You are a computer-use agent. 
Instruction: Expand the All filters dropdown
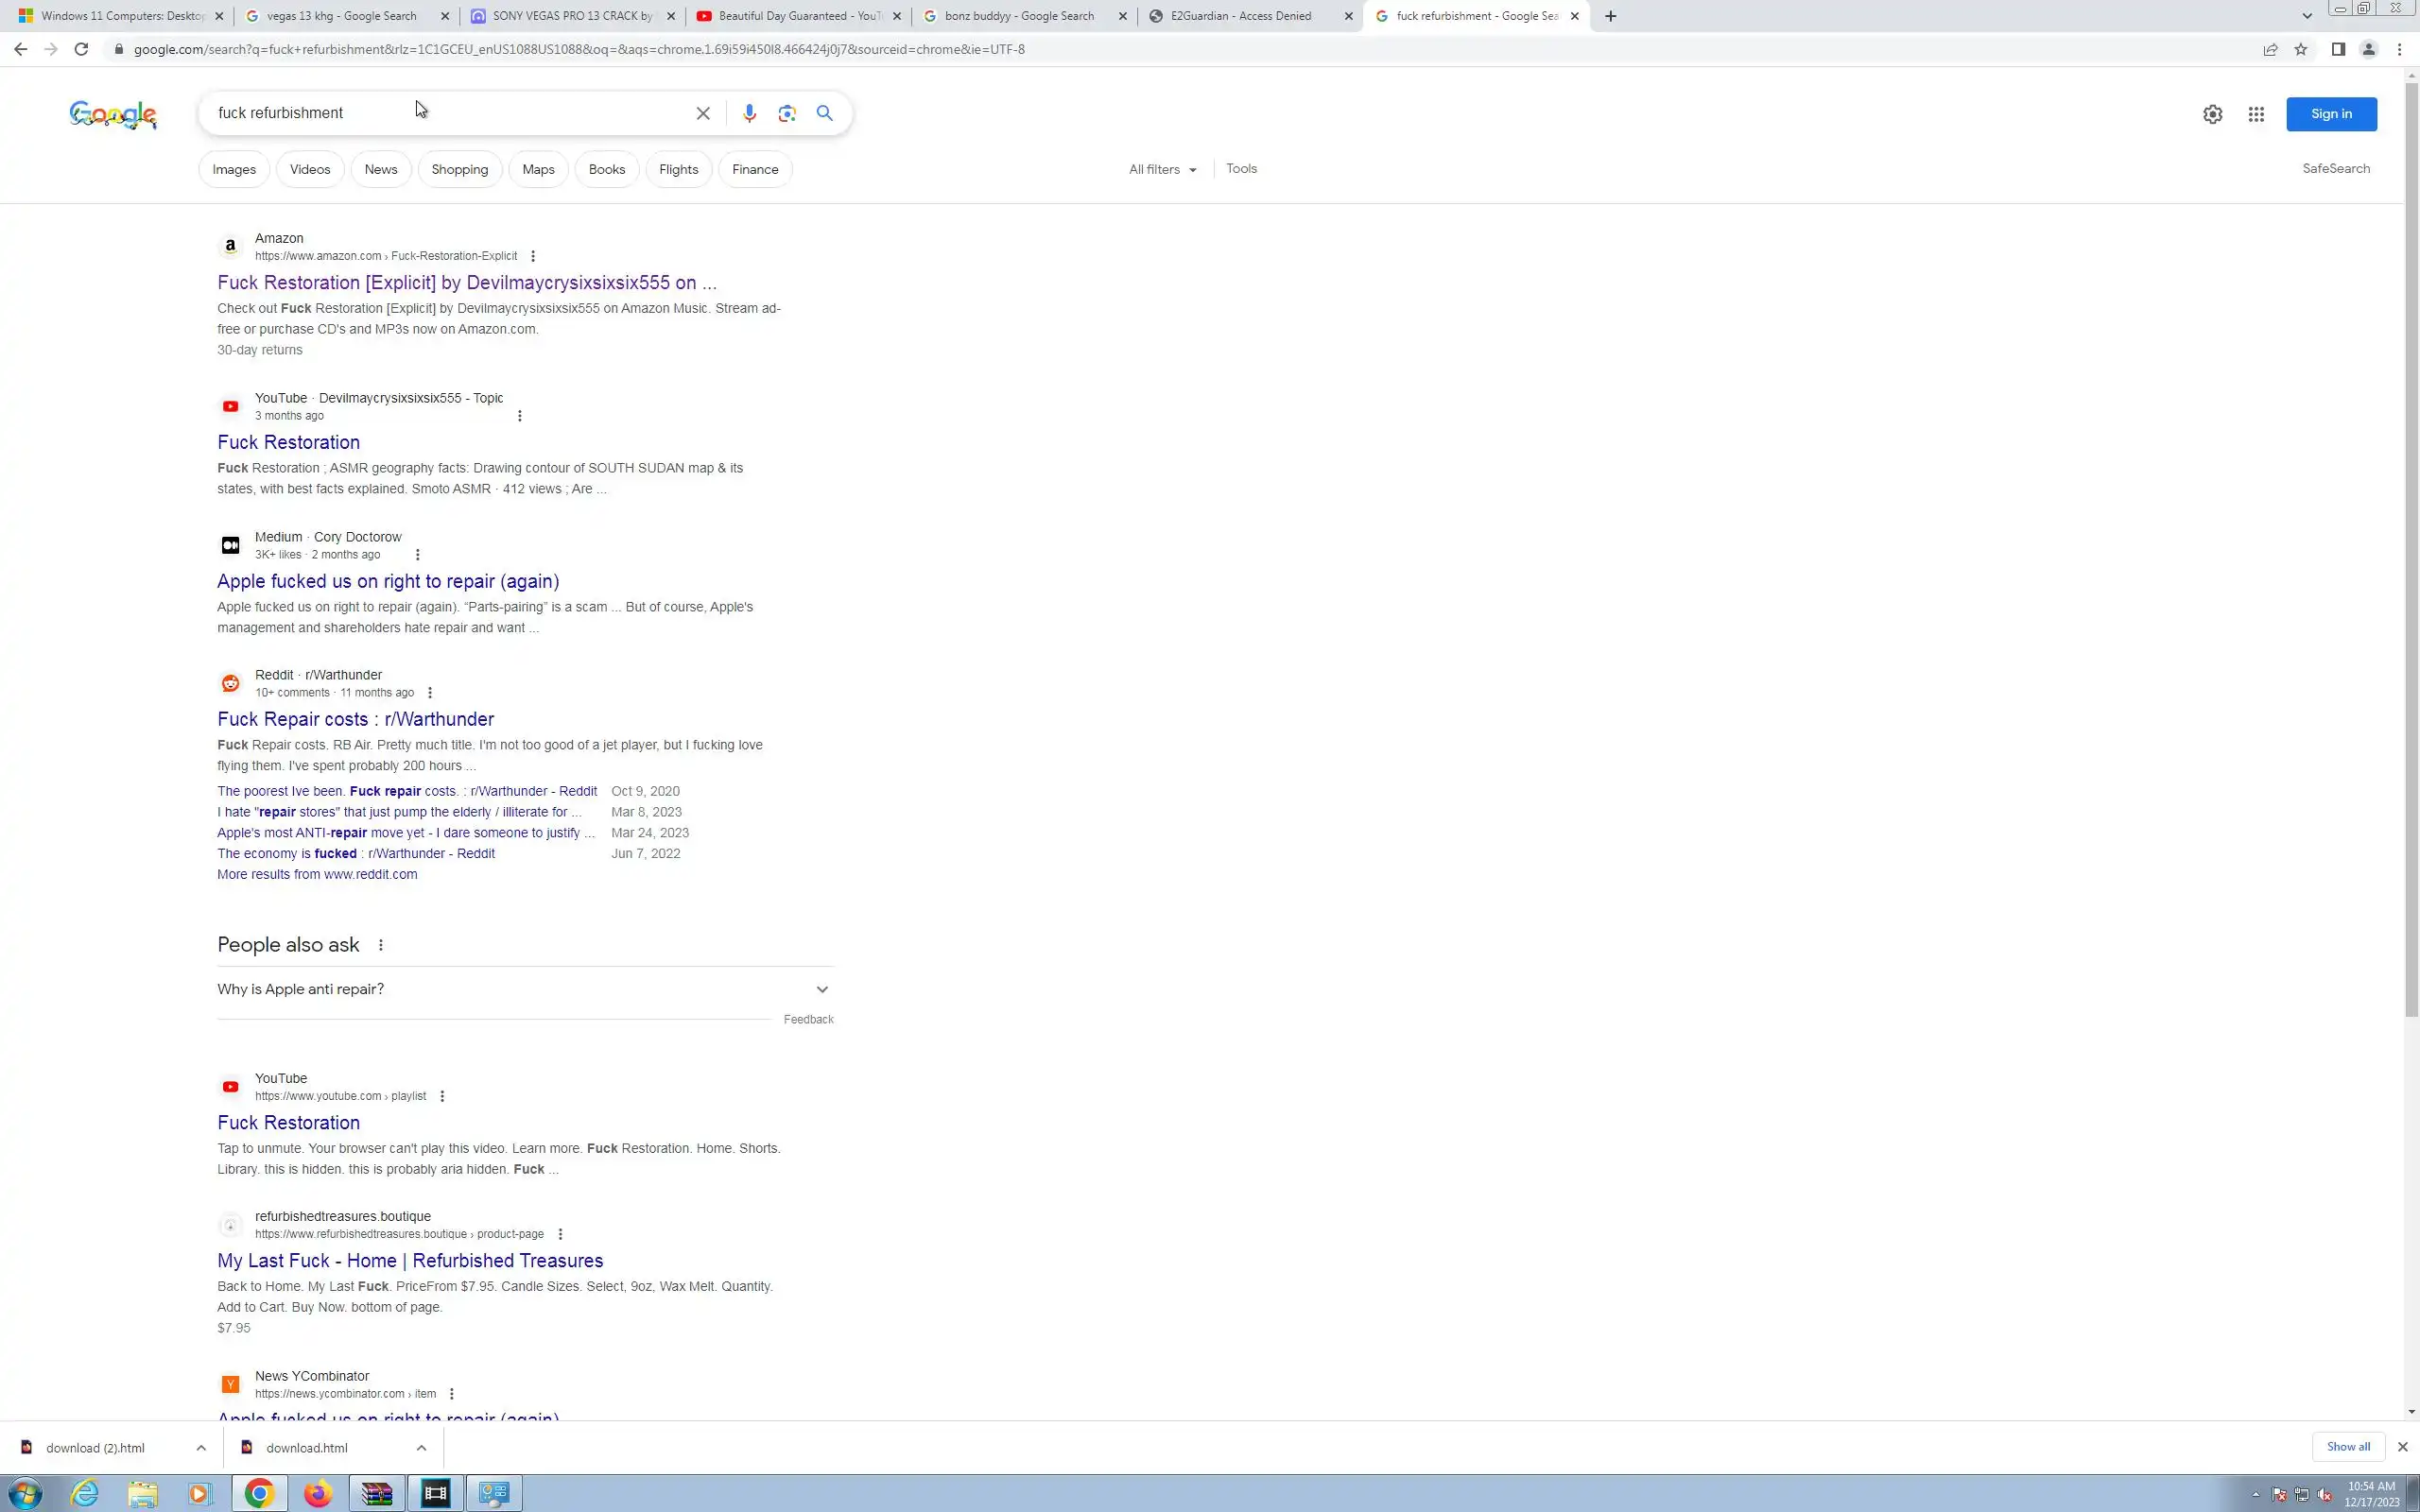[1162, 169]
